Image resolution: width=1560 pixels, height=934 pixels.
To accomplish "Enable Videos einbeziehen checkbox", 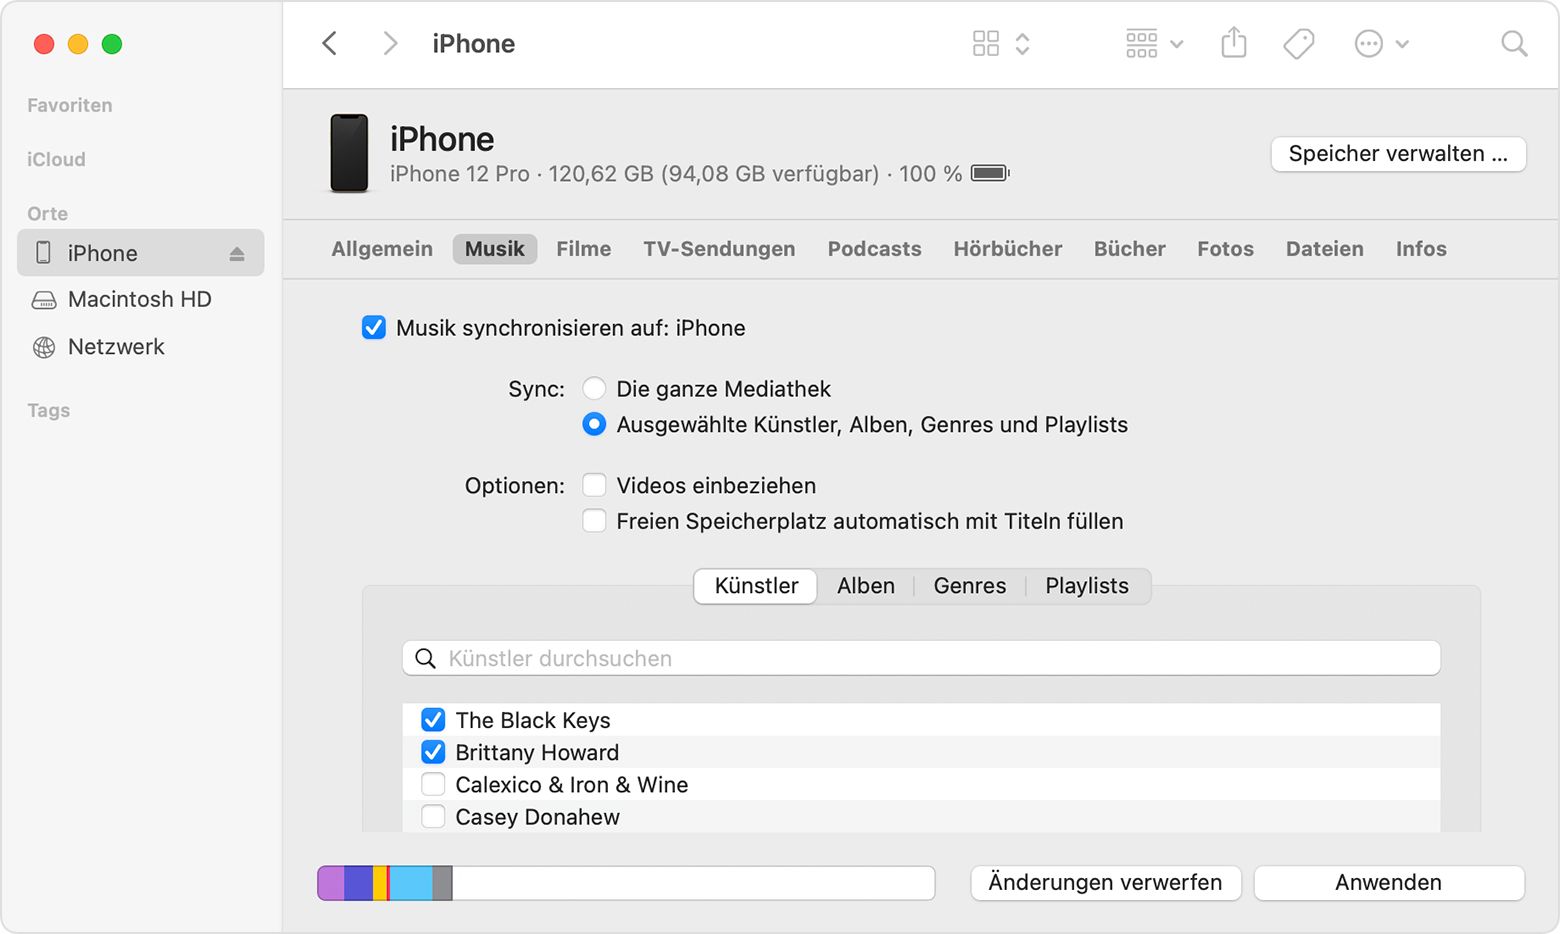I will pos(594,485).
